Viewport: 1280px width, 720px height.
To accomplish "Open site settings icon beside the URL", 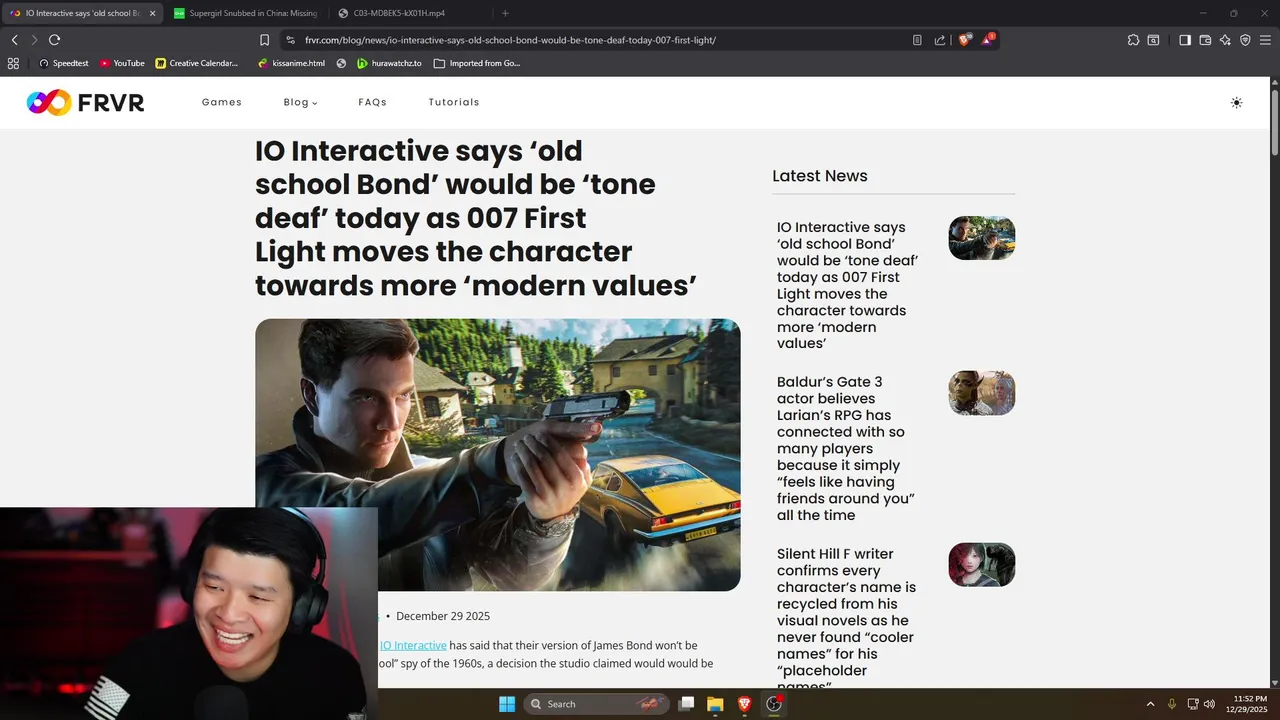I will pyautogui.click(x=290, y=40).
